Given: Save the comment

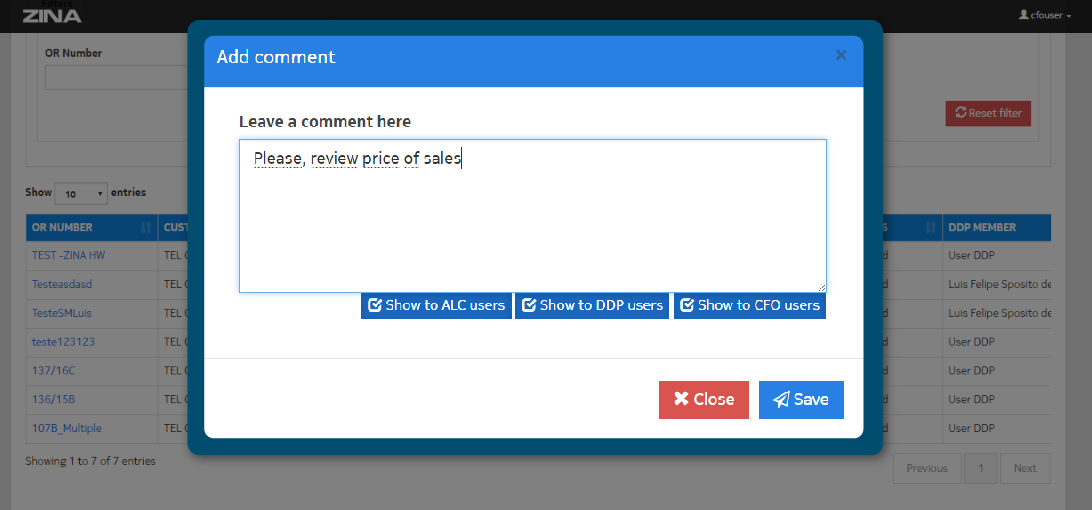Looking at the screenshot, I should [x=801, y=399].
